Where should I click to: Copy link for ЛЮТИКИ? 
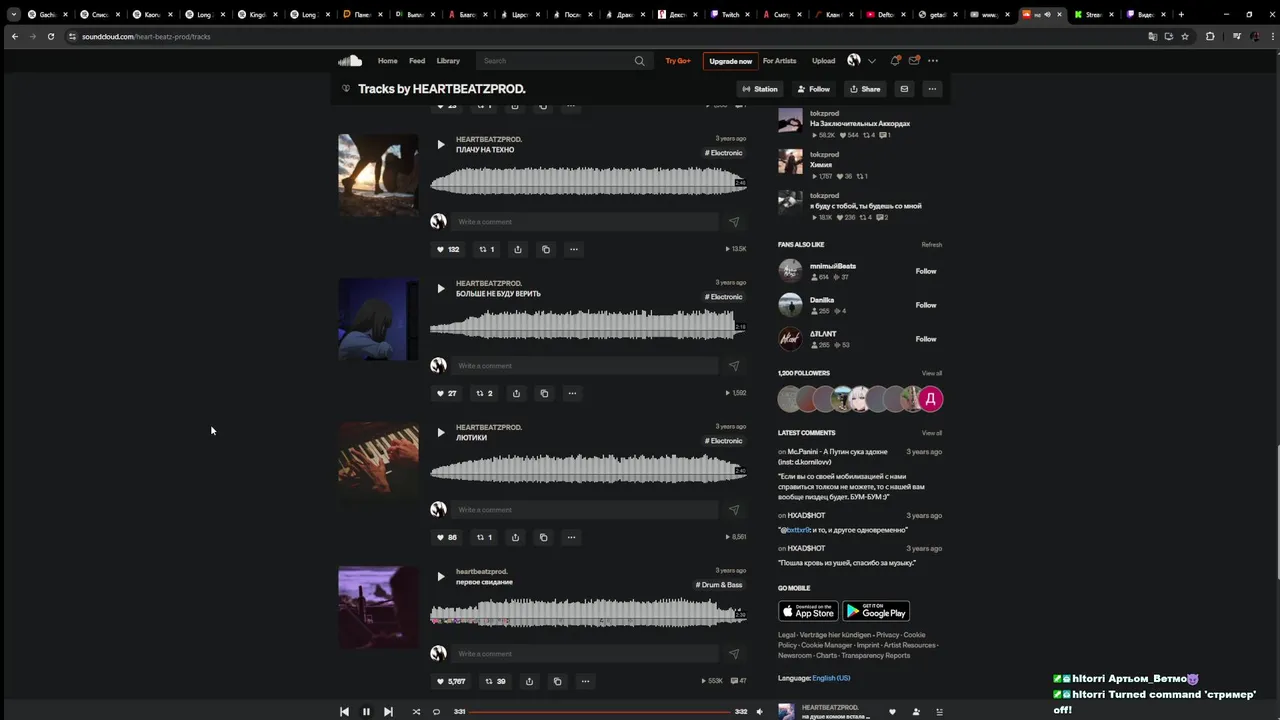[x=543, y=537]
